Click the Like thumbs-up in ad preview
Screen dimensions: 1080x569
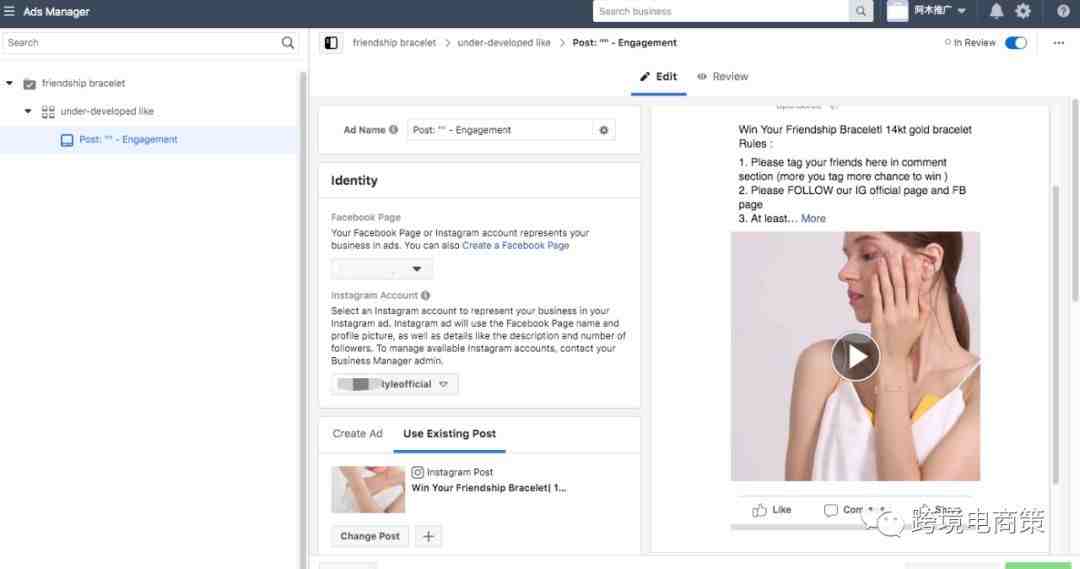[x=760, y=510]
